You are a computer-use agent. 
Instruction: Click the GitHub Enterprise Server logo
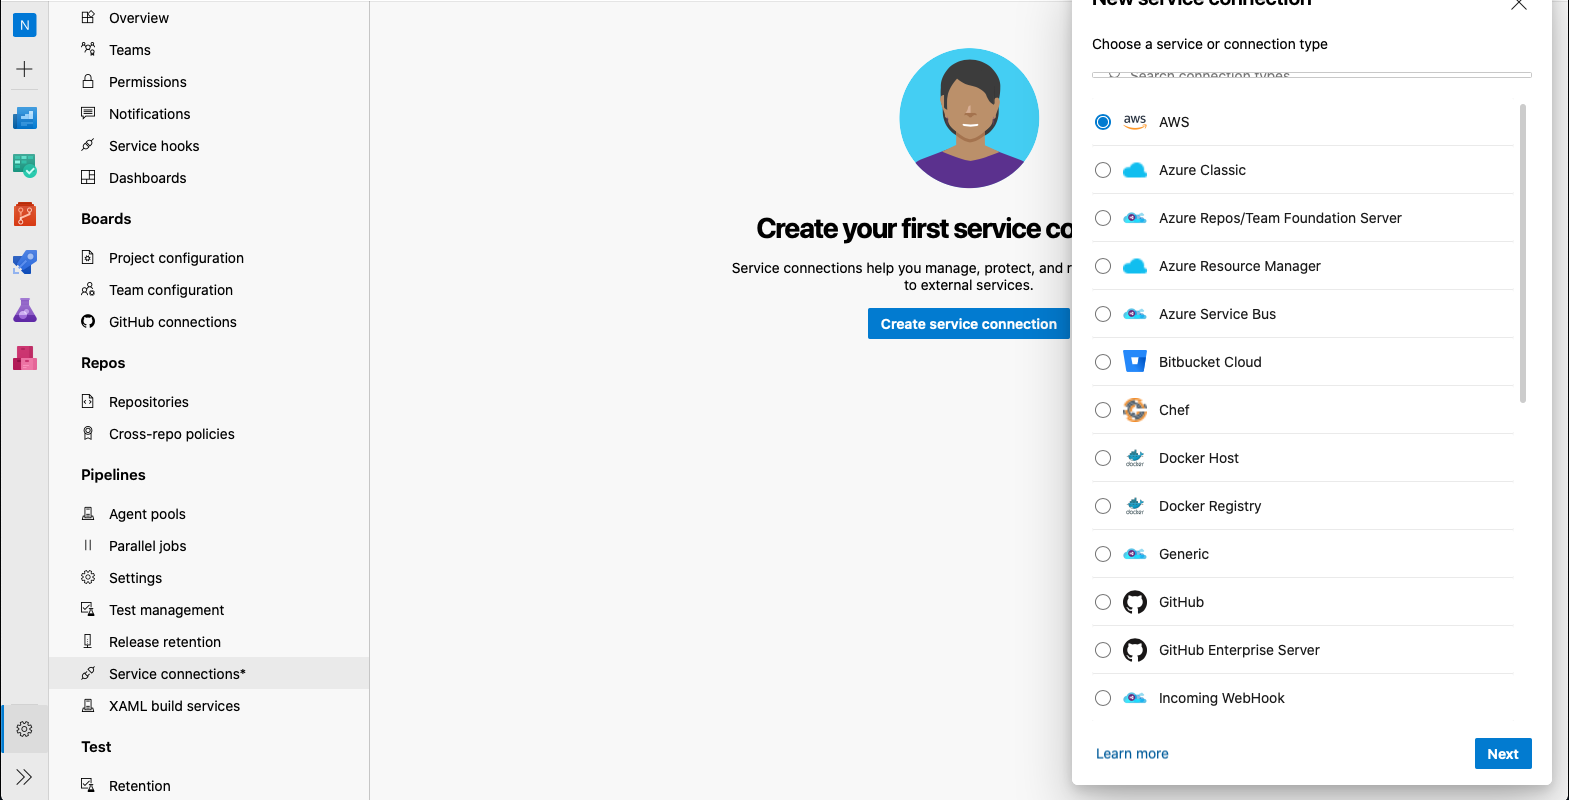1135,650
